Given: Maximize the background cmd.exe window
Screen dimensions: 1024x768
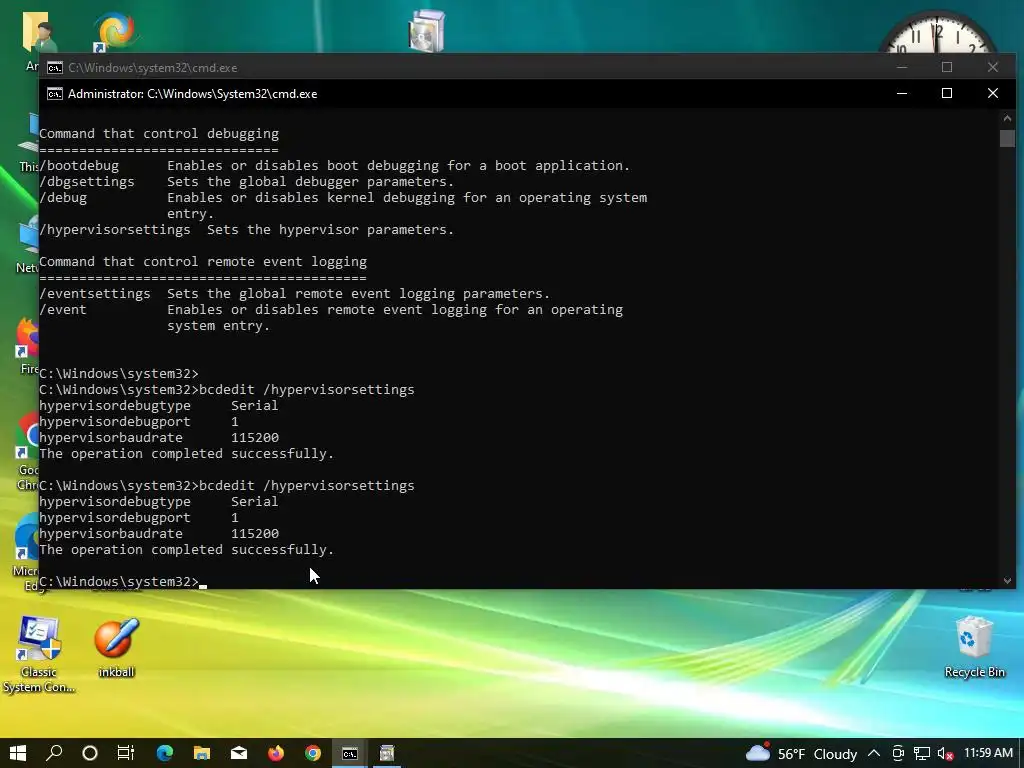Looking at the screenshot, I should pos(947,67).
